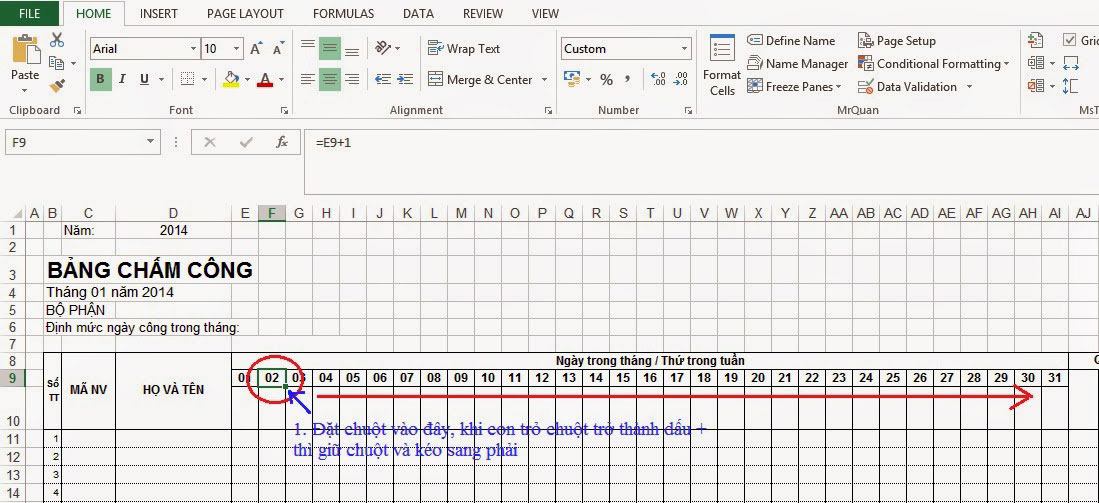Open font color dropdown arrow
This screenshot has width=1099, height=503.
click(281, 80)
